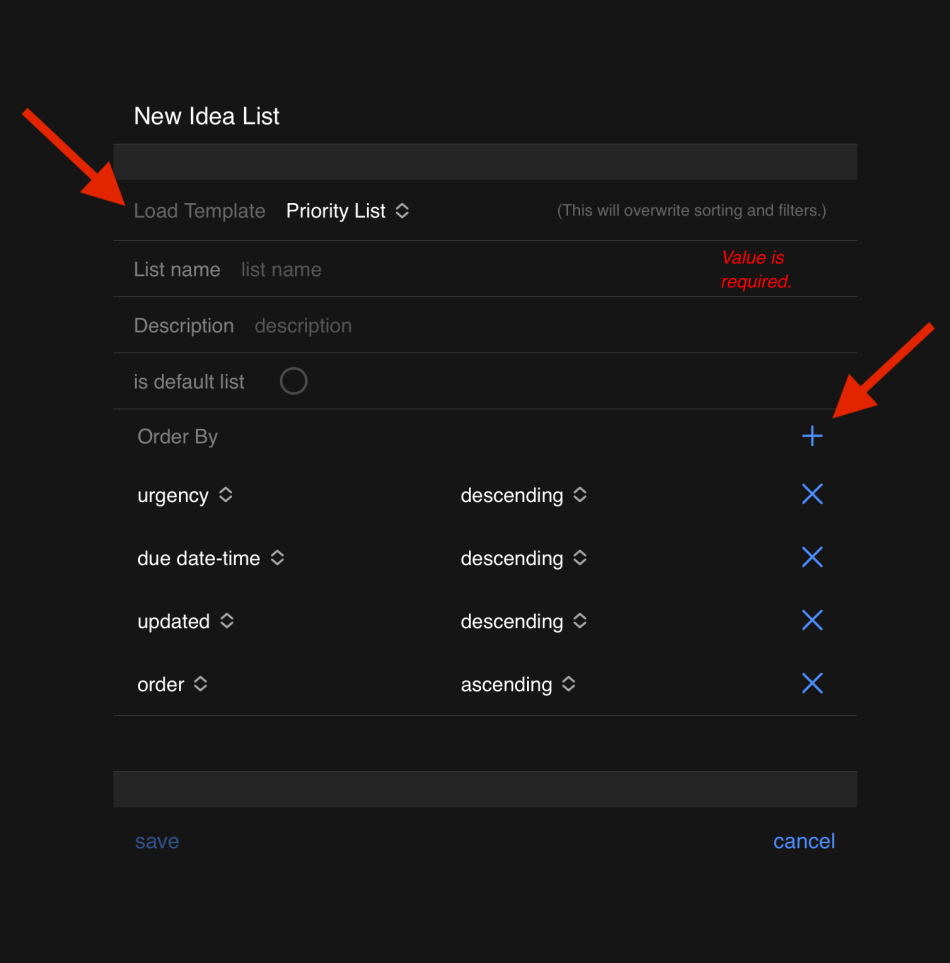Delete the due date-time sort row

812,557
